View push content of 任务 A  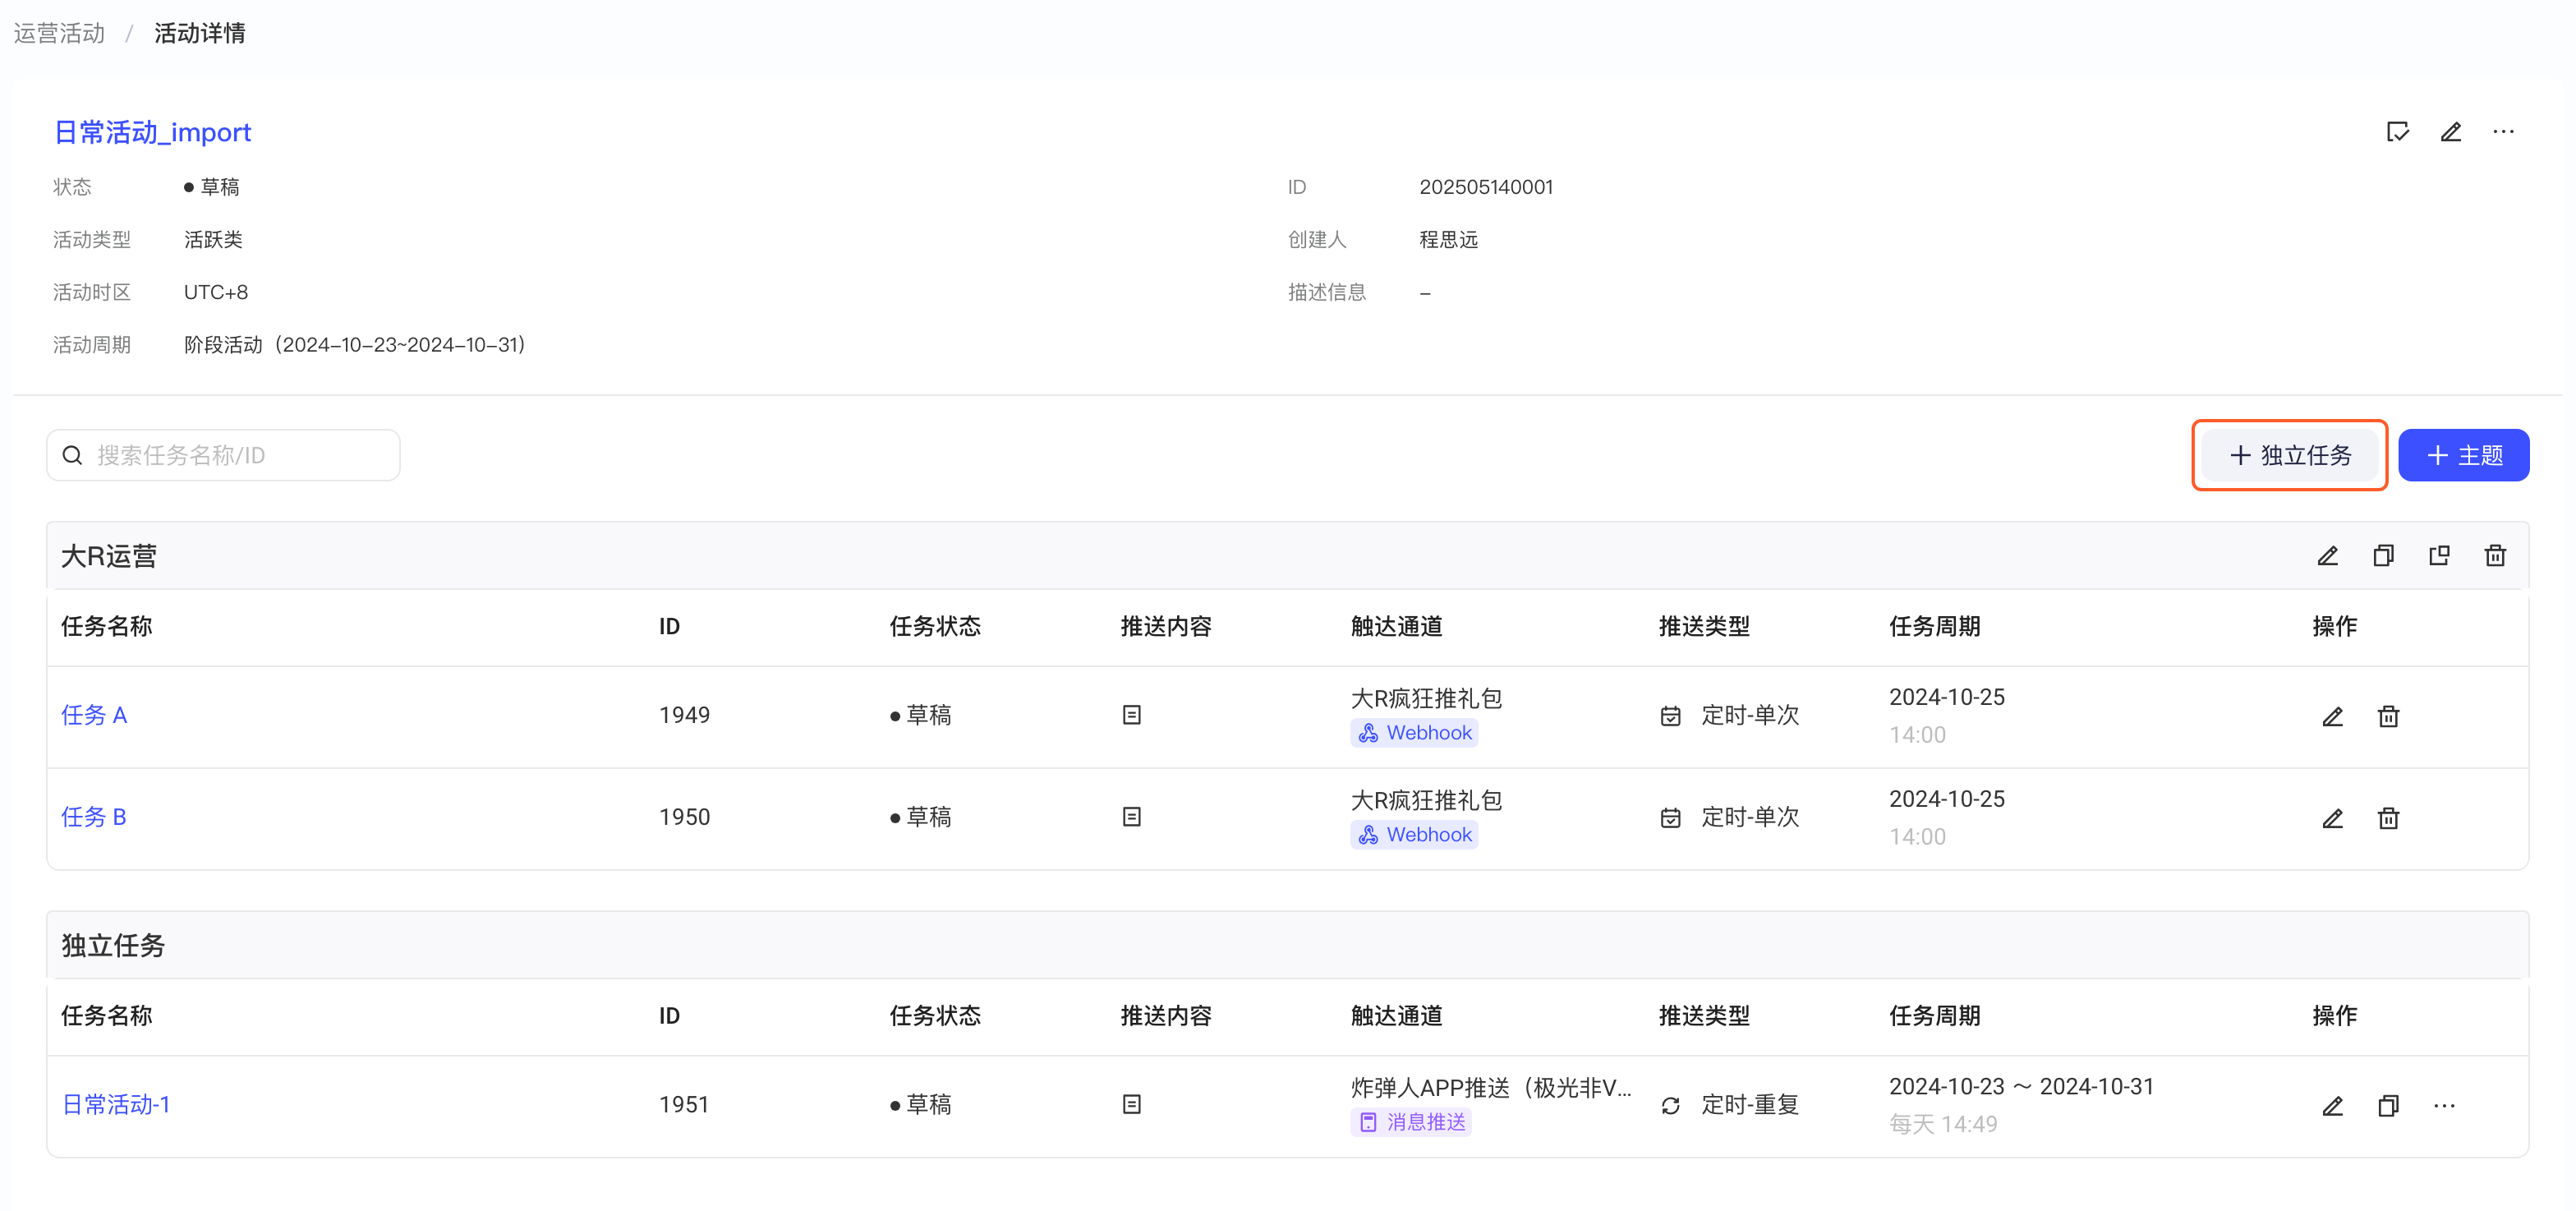1131,715
